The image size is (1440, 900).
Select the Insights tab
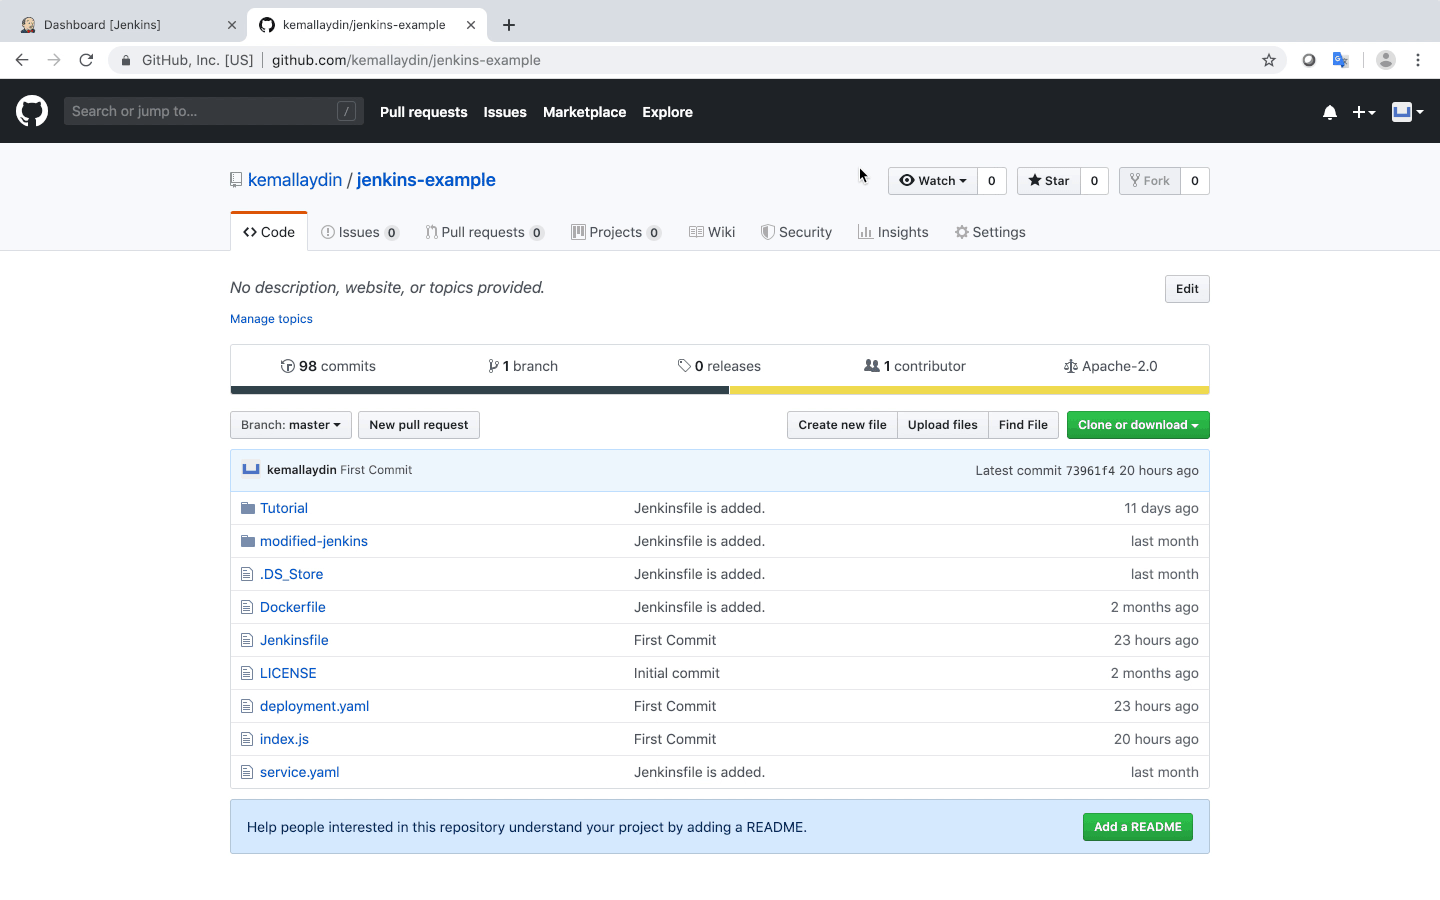tap(893, 232)
